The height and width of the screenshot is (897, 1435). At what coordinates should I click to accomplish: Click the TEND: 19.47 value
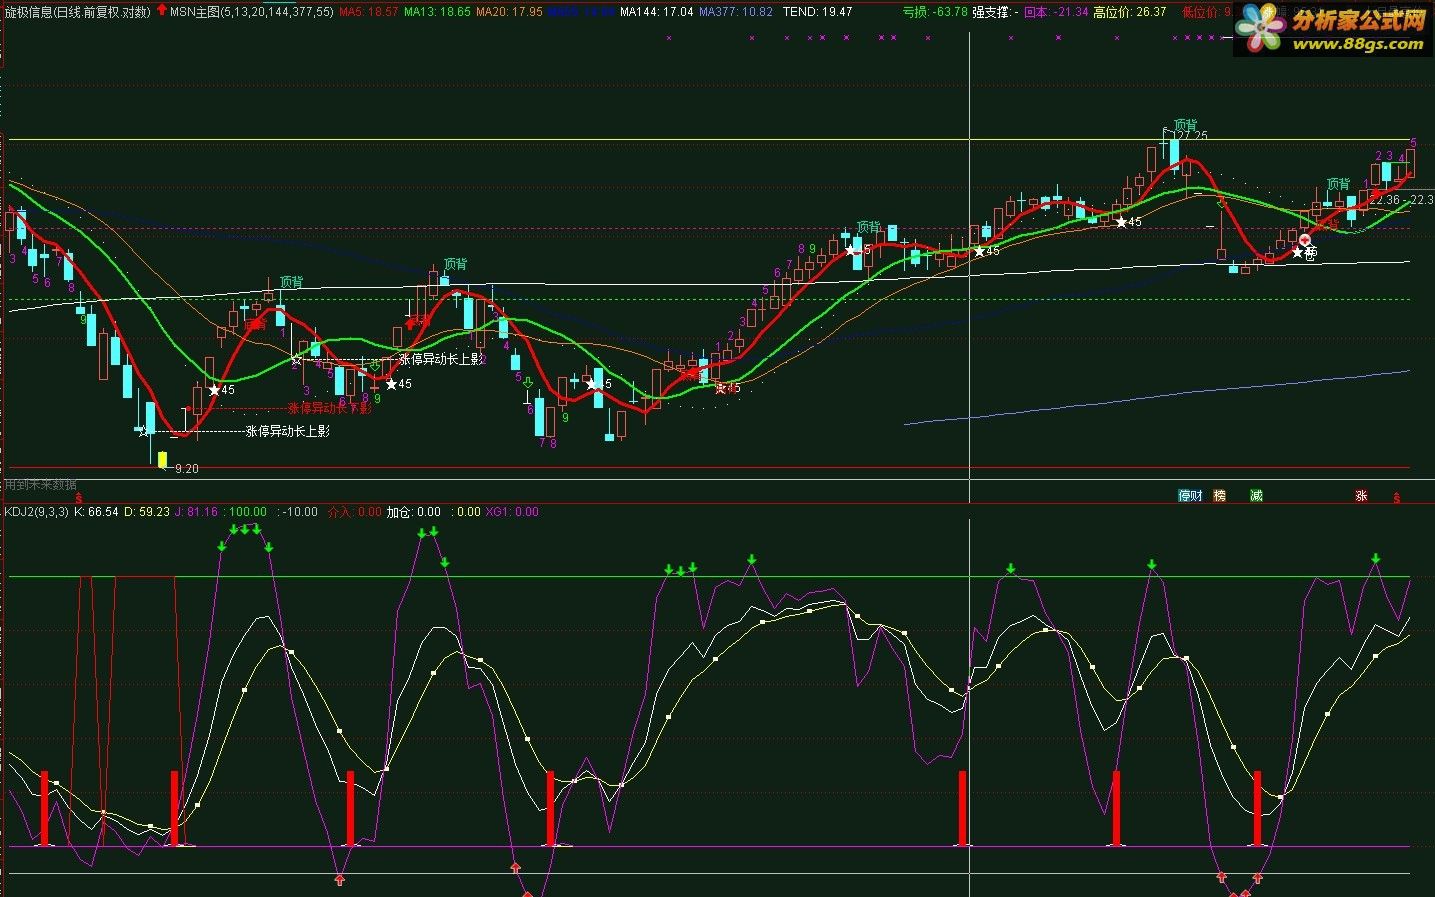tap(817, 12)
